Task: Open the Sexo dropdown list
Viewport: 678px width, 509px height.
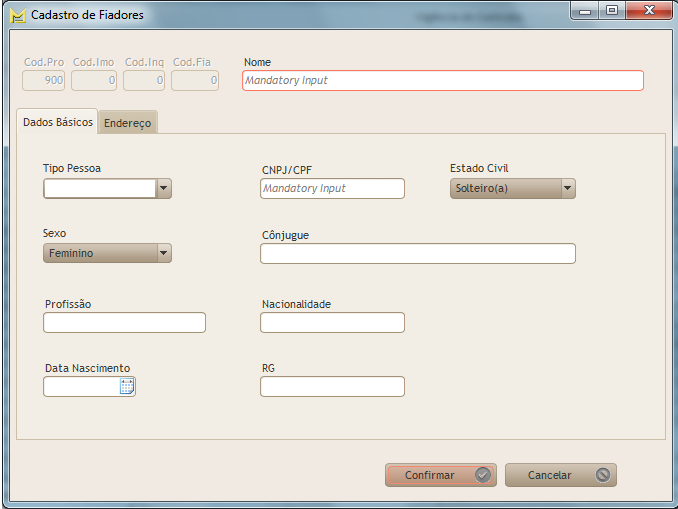Action: pyautogui.click(x=164, y=254)
